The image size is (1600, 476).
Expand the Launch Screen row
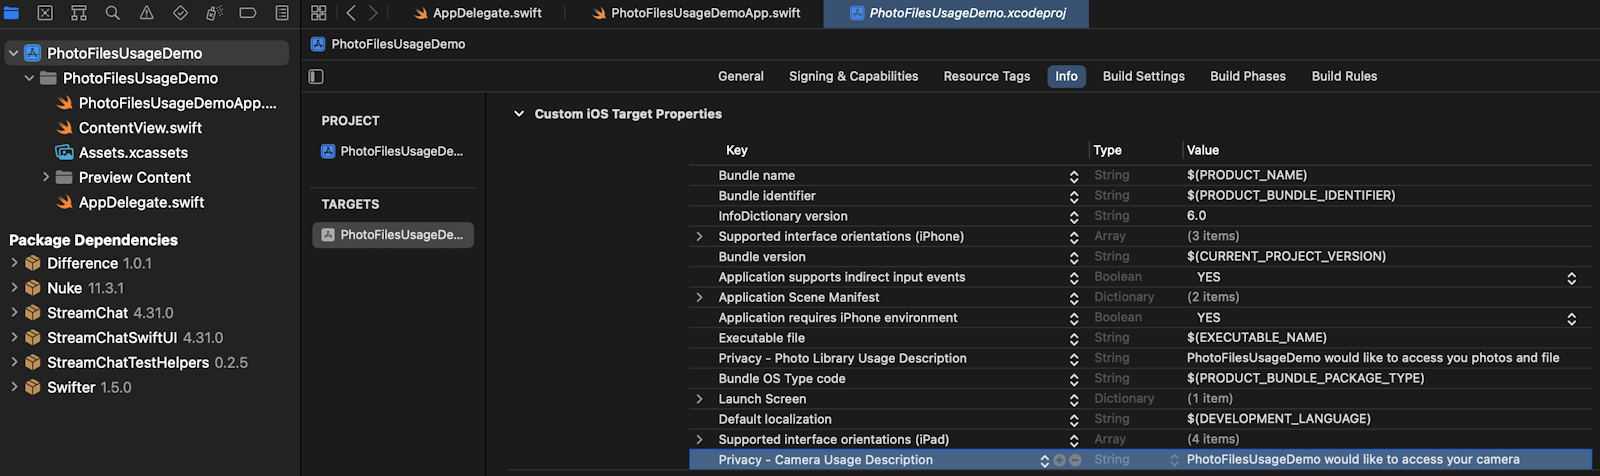[699, 399]
